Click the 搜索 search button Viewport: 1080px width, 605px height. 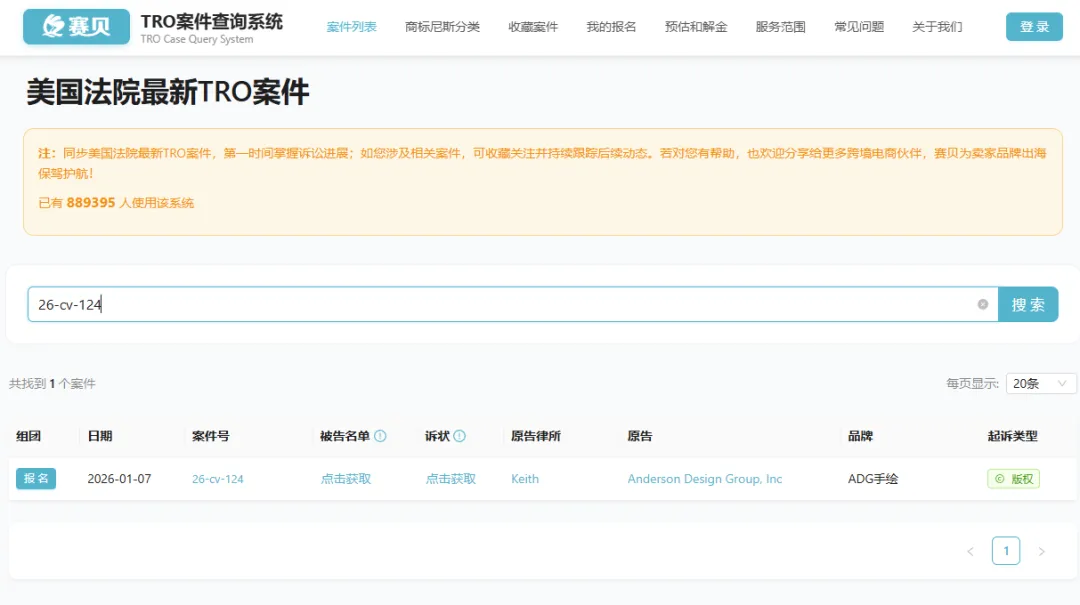click(x=1028, y=304)
